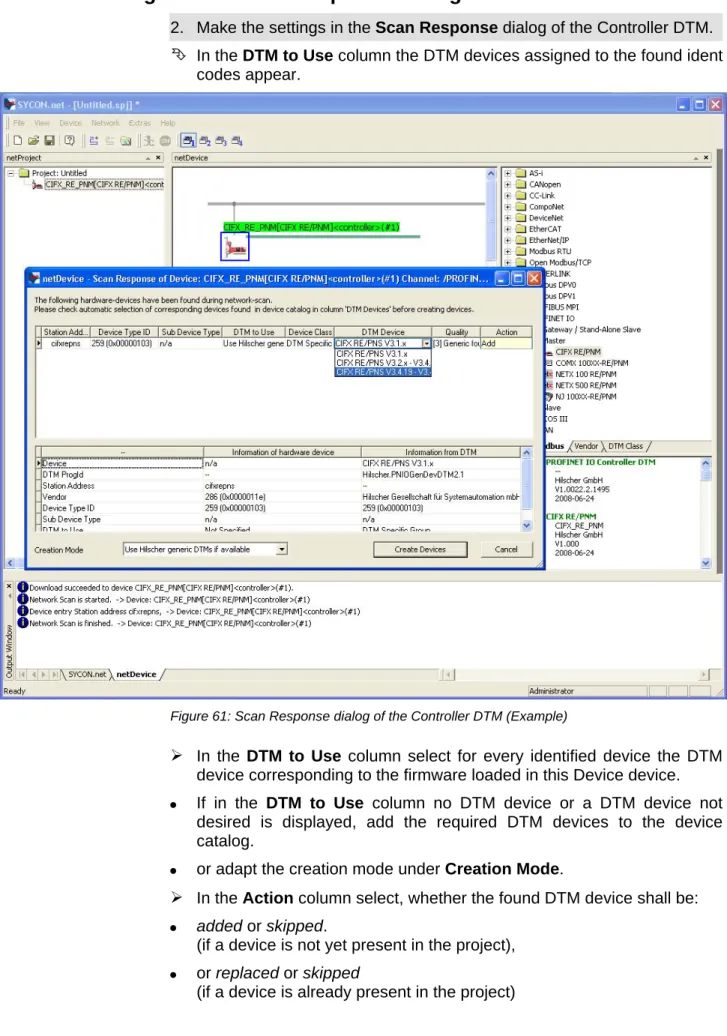Screen dimensions: 727x1036
Task: Click the cifxrepns station address cell
Action: click(65, 344)
